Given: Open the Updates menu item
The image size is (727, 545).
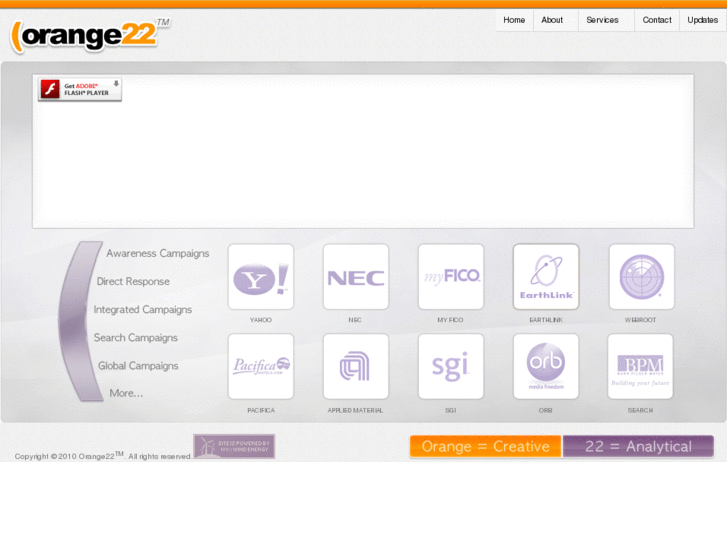Looking at the screenshot, I should 702,20.
